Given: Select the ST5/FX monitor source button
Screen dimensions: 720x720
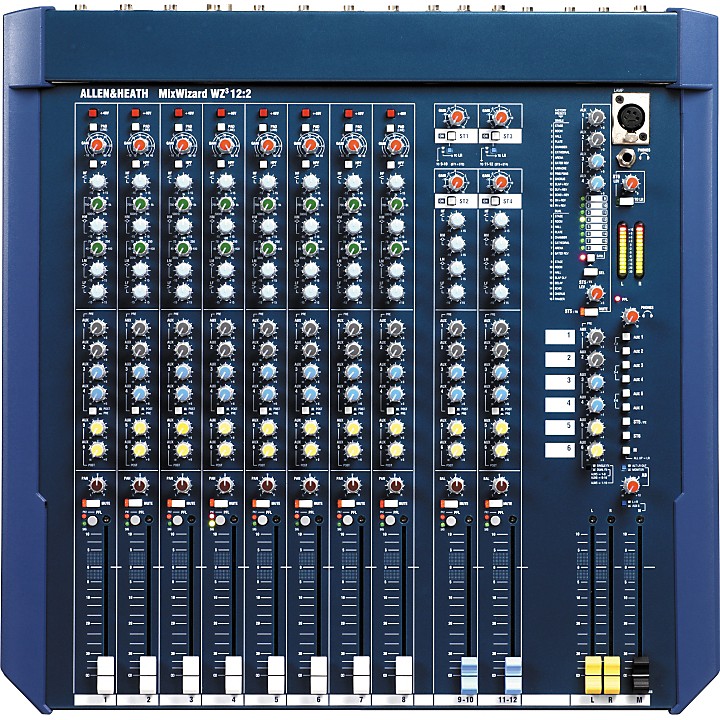Looking at the screenshot, I should pos(626,422).
